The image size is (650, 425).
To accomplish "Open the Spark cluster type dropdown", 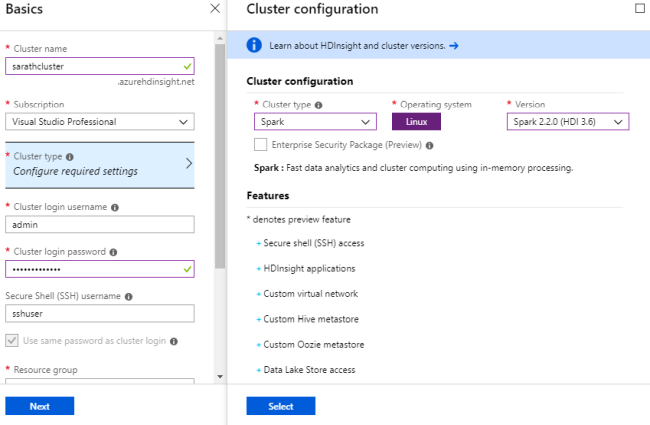I will pos(315,122).
